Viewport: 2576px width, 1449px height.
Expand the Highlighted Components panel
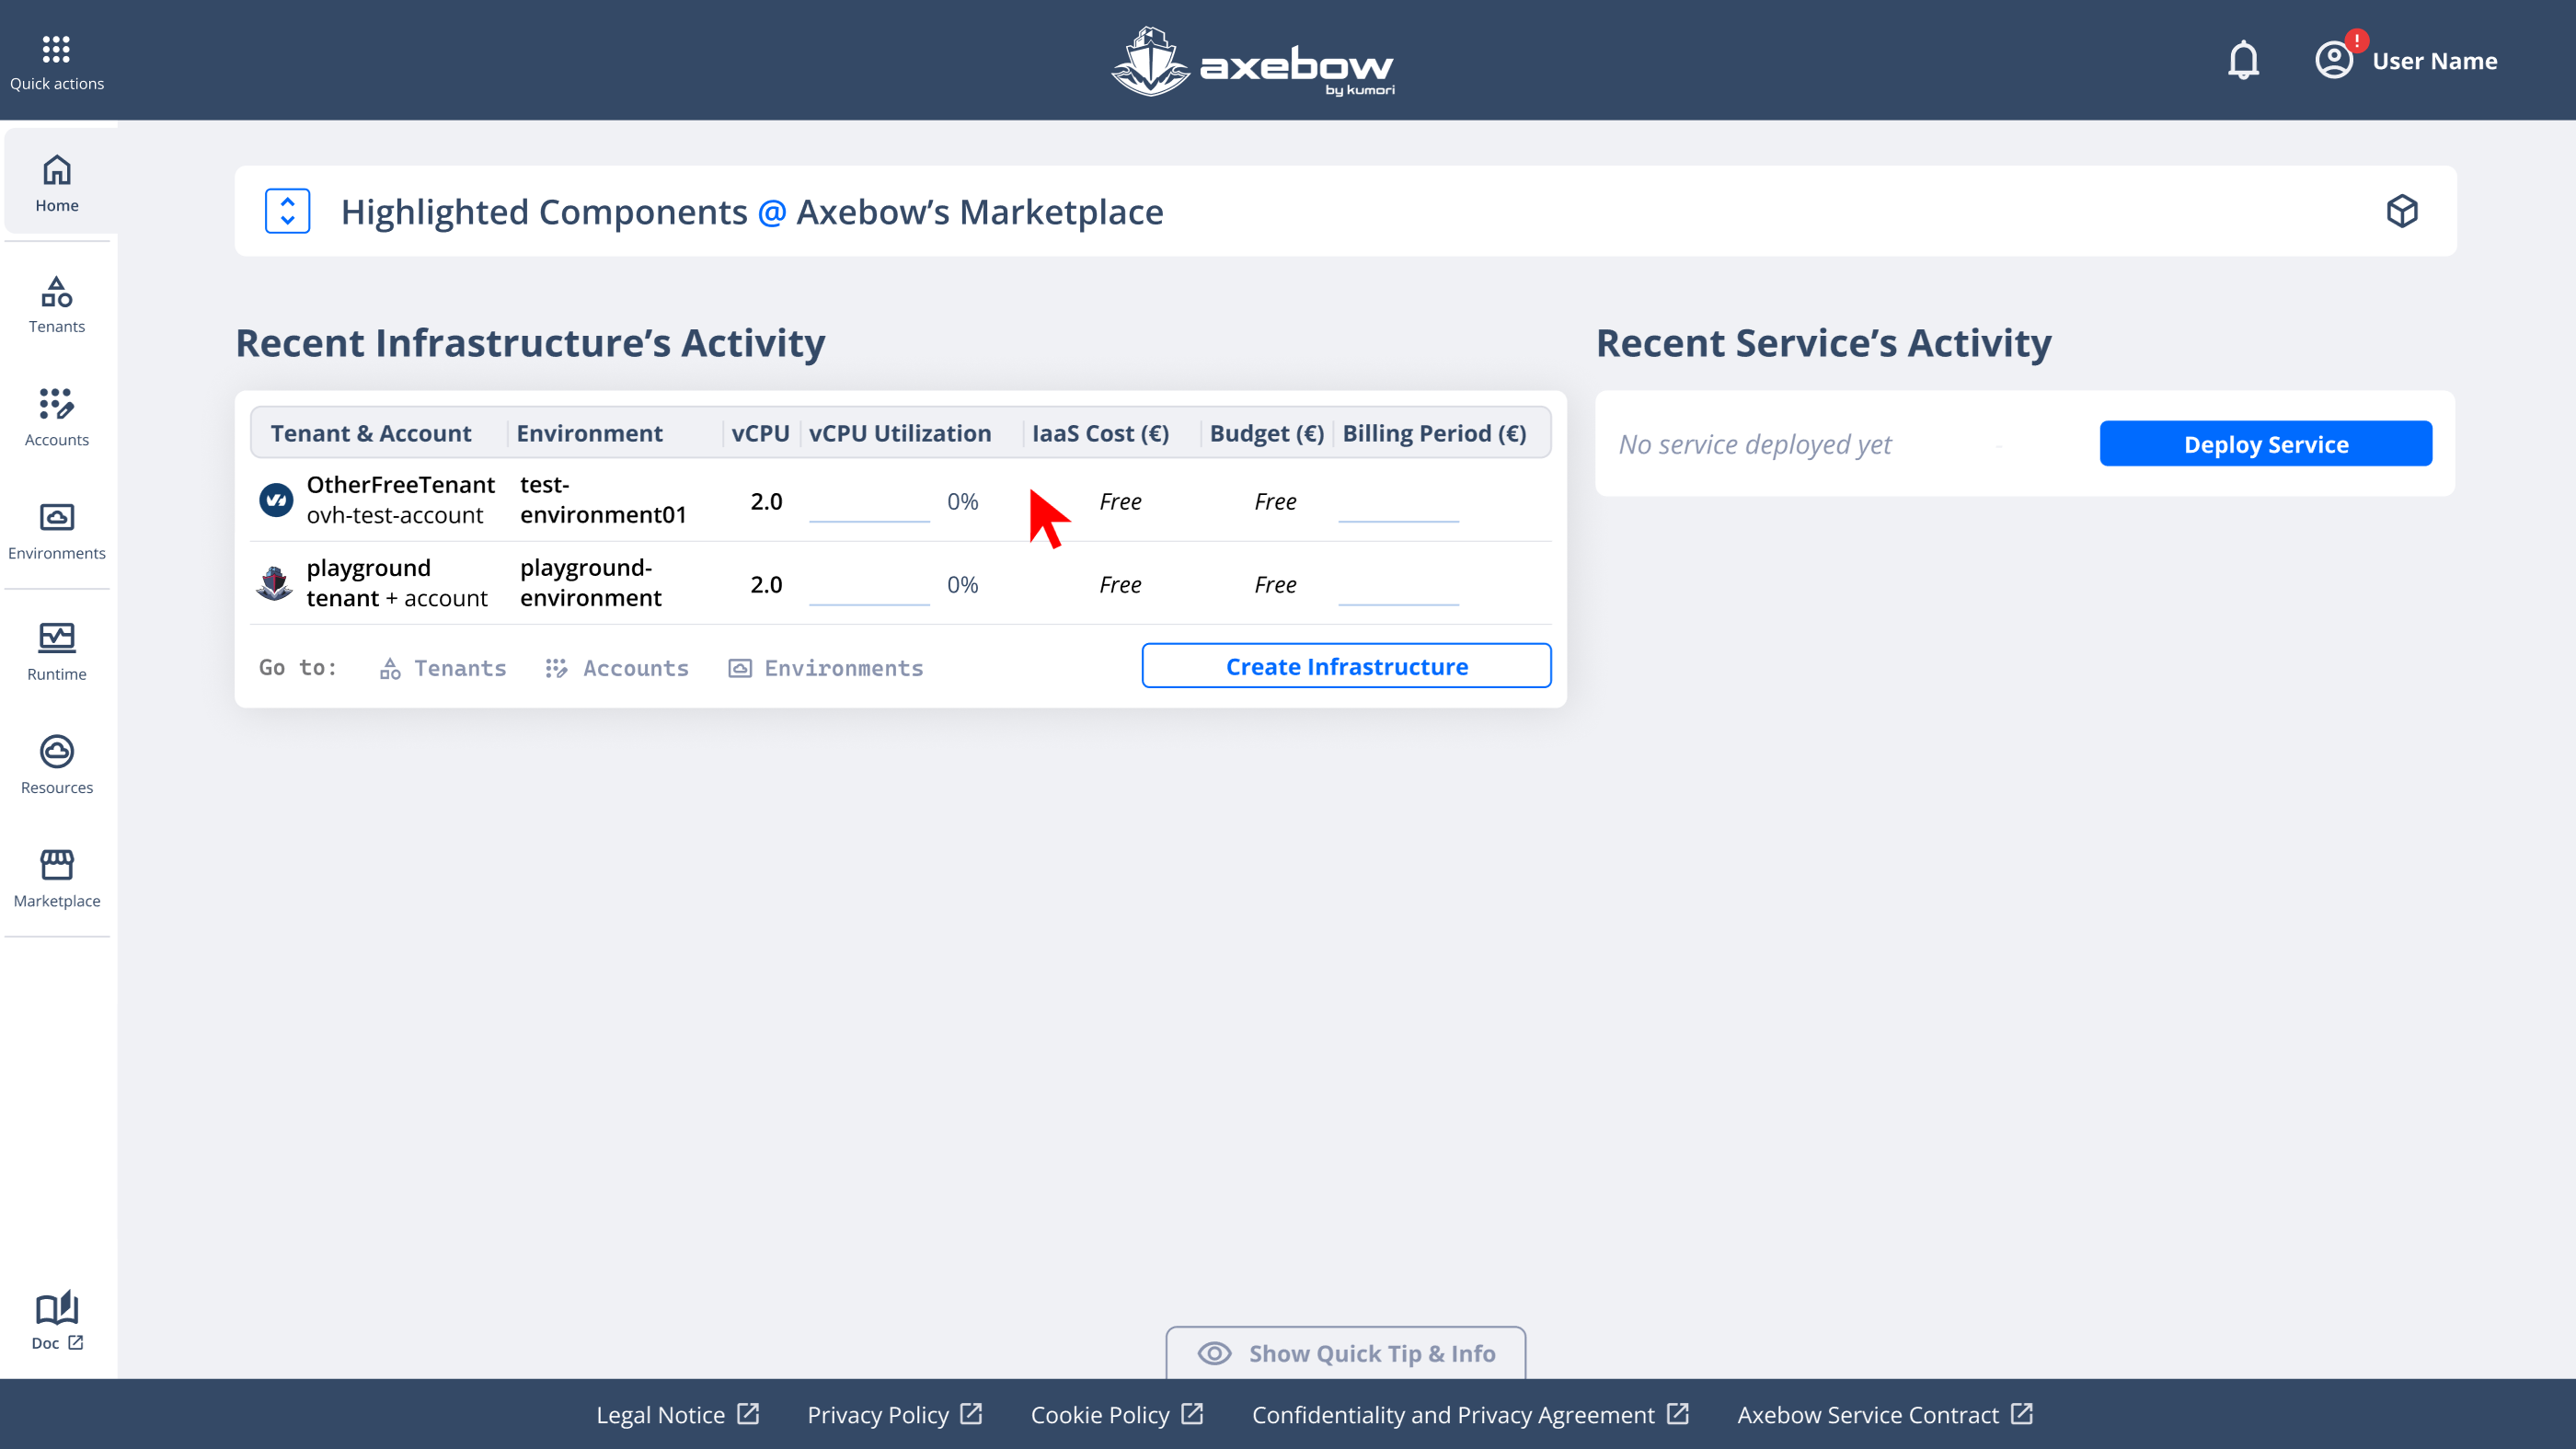(287, 211)
